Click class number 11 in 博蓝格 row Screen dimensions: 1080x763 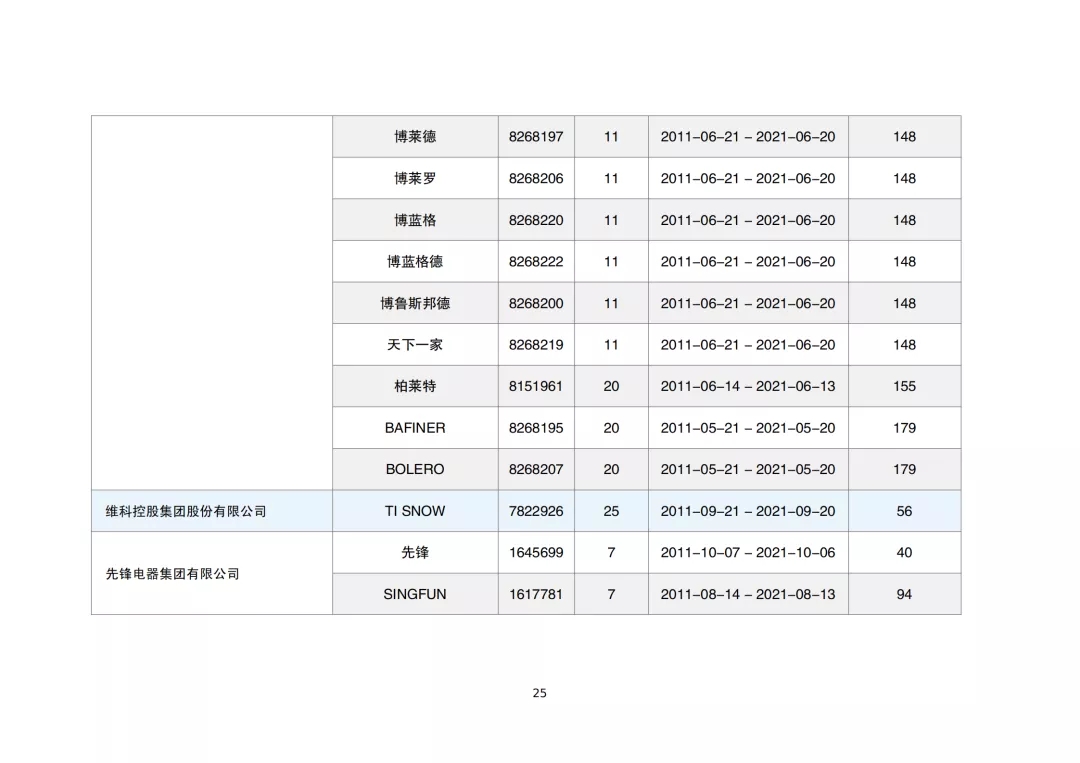tap(611, 220)
